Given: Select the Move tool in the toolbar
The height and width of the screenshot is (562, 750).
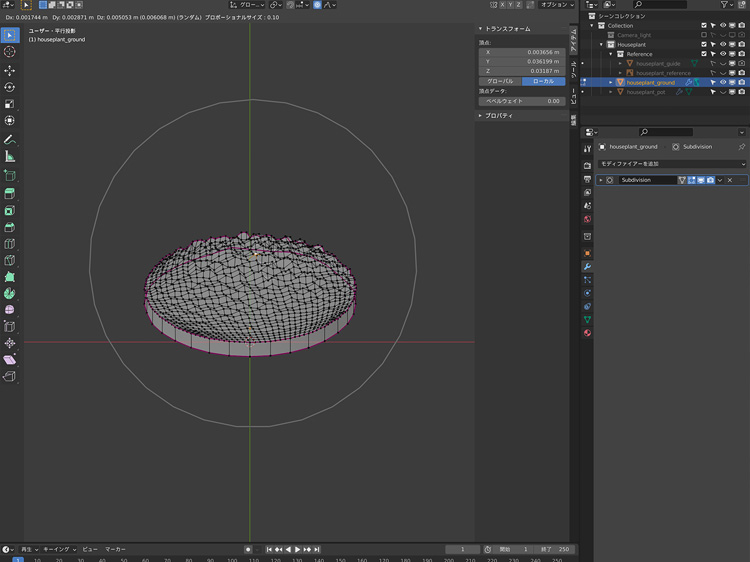Looking at the screenshot, I should click(x=10, y=70).
